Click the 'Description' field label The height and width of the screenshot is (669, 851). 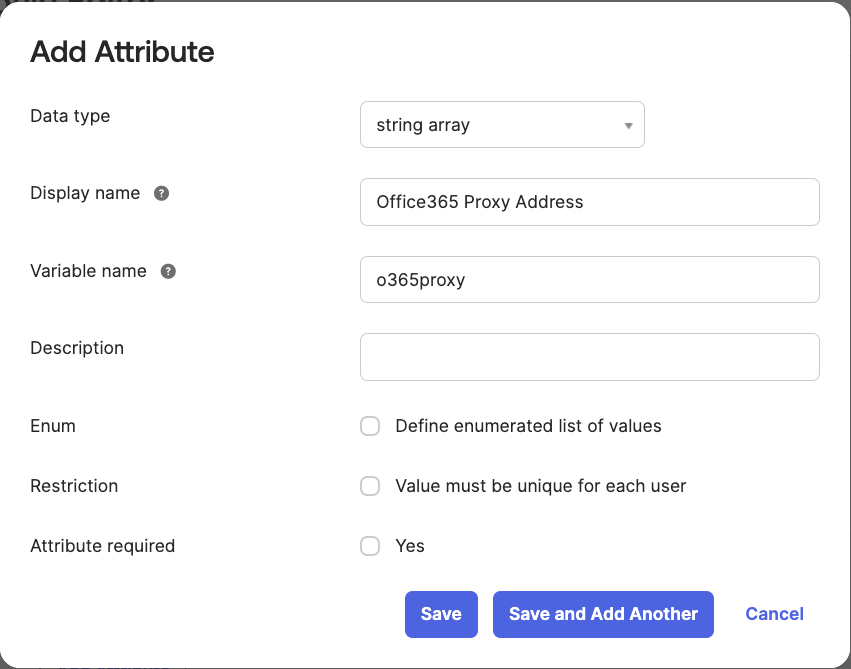[77, 348]
